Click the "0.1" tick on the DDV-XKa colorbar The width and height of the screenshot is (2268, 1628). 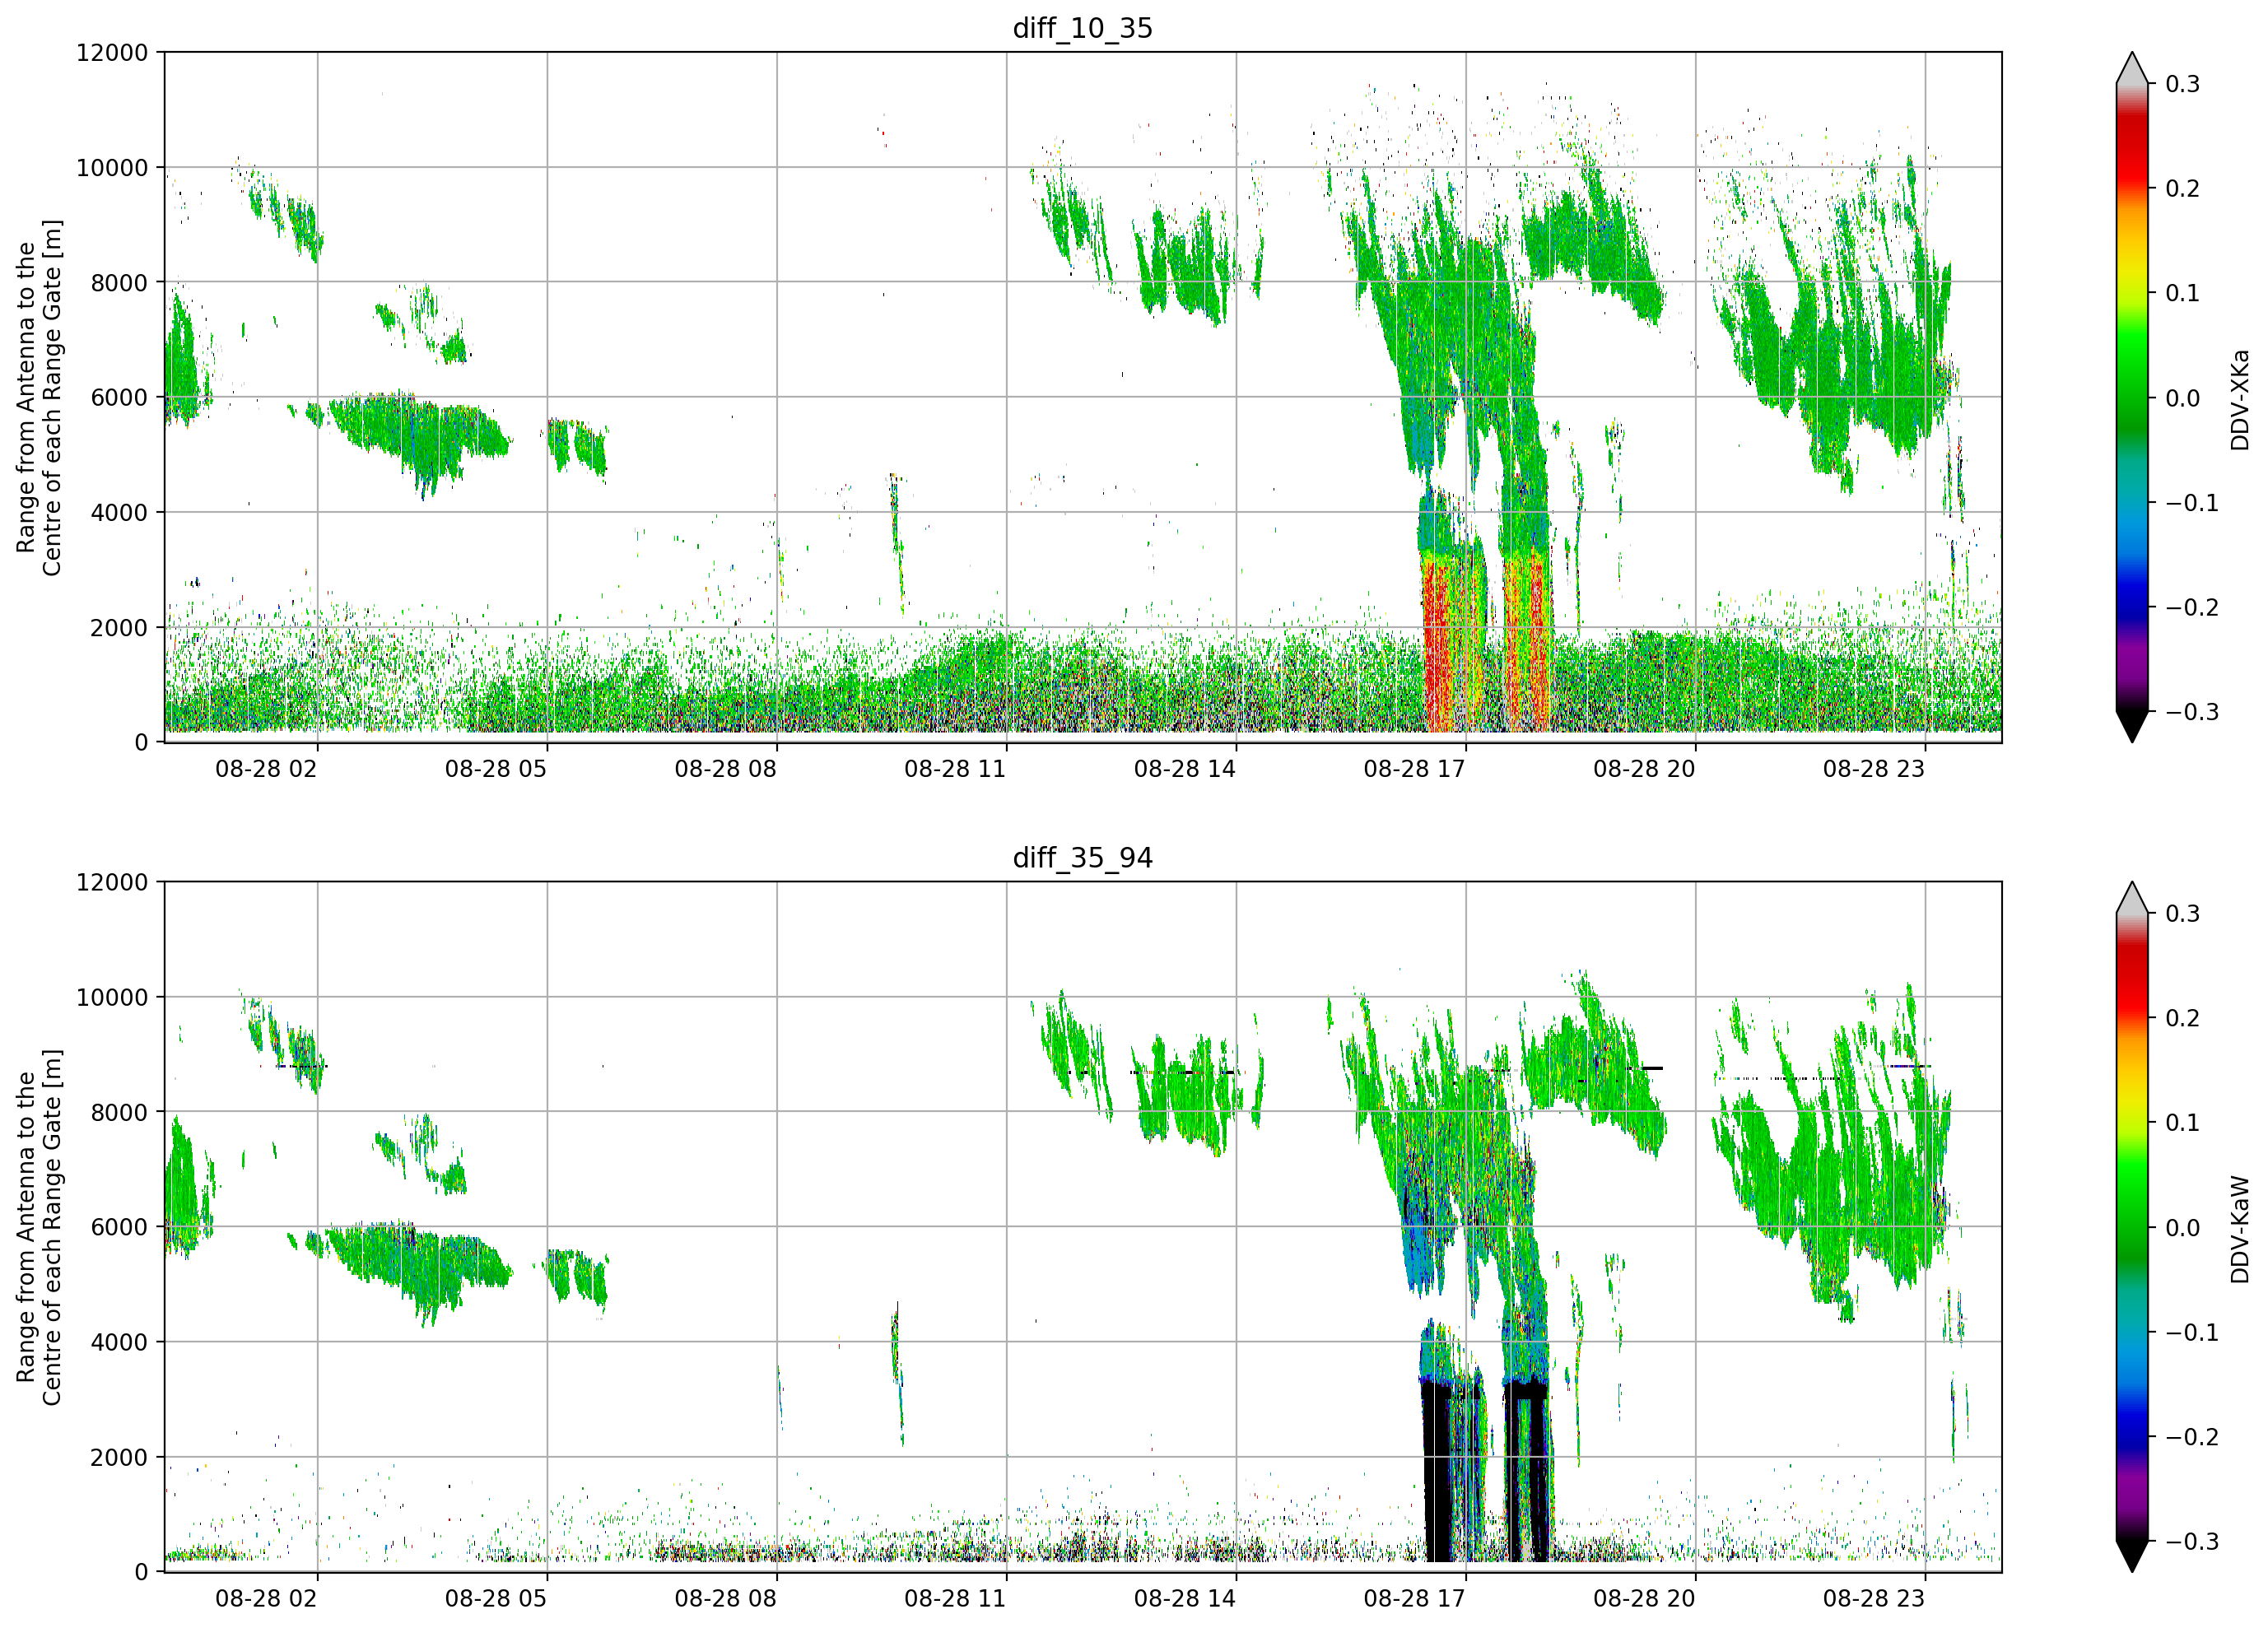tap(2182, 293)
